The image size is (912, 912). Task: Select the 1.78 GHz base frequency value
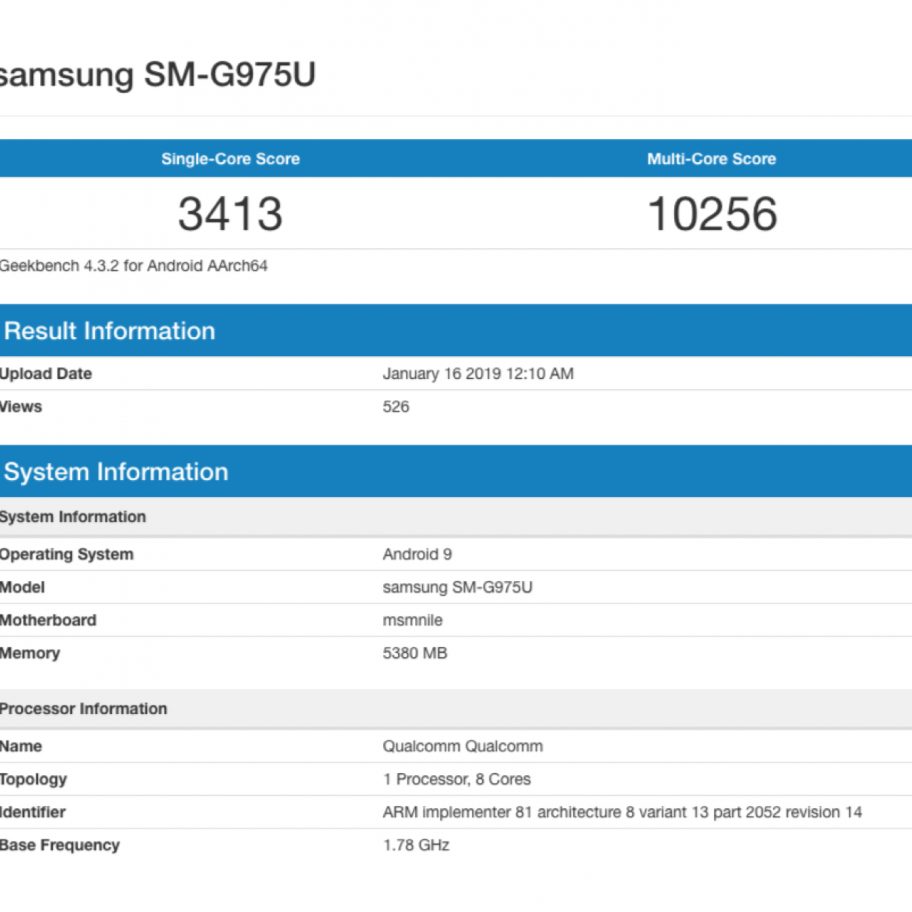(x=416, y=845)
